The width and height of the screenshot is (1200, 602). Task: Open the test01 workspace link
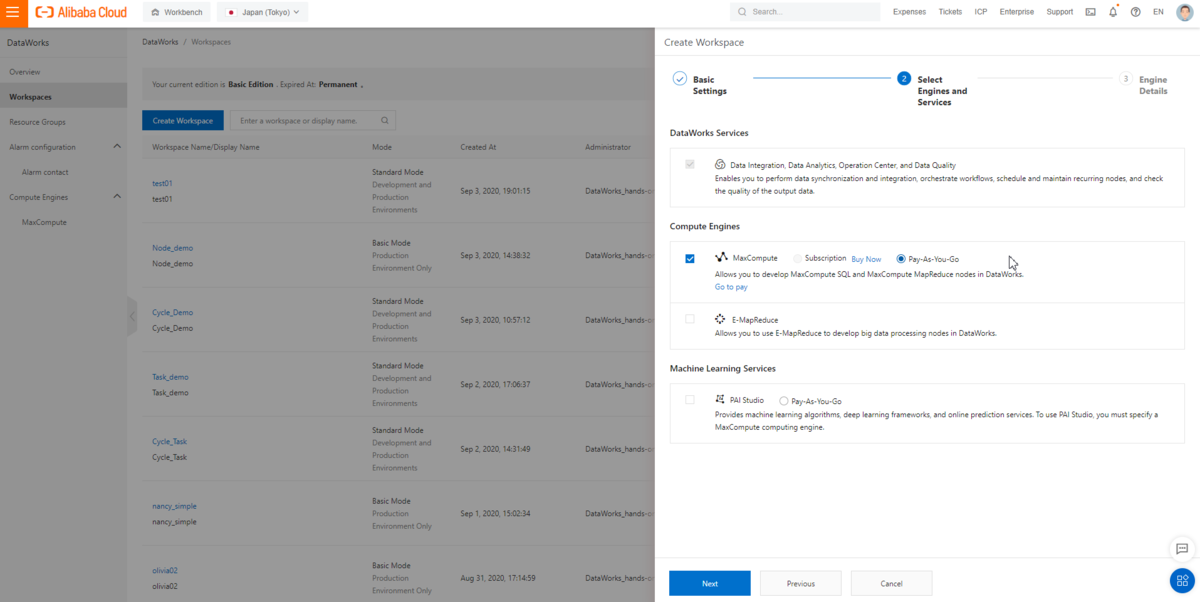[x=162, y=183]
